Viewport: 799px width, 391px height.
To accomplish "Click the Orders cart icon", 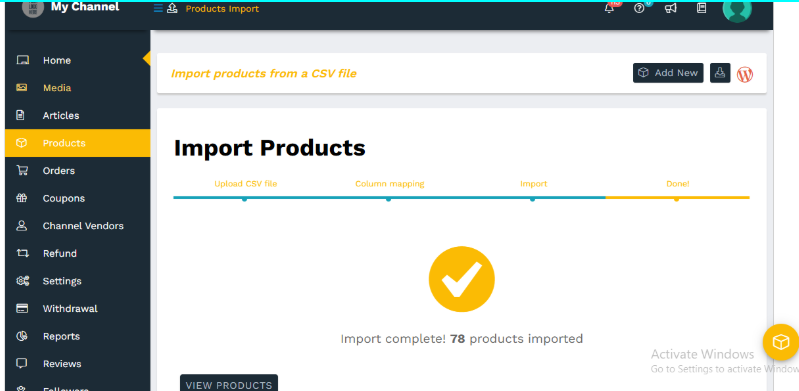I will coord(22,170).
